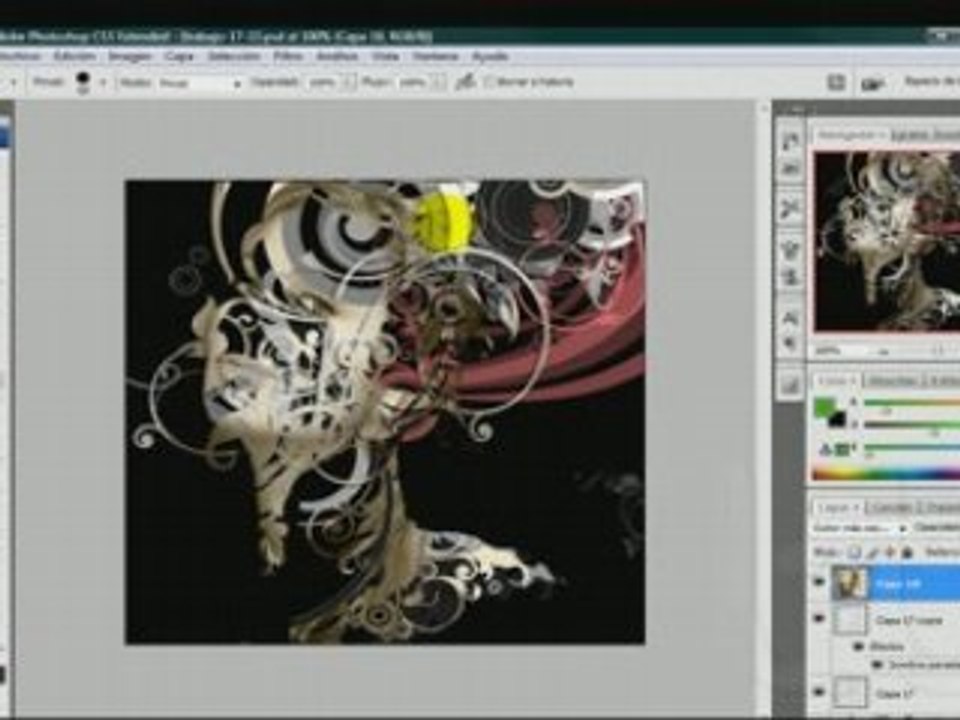
Task: Switch to the Navegador tab
Action: (x=850, y=134)
